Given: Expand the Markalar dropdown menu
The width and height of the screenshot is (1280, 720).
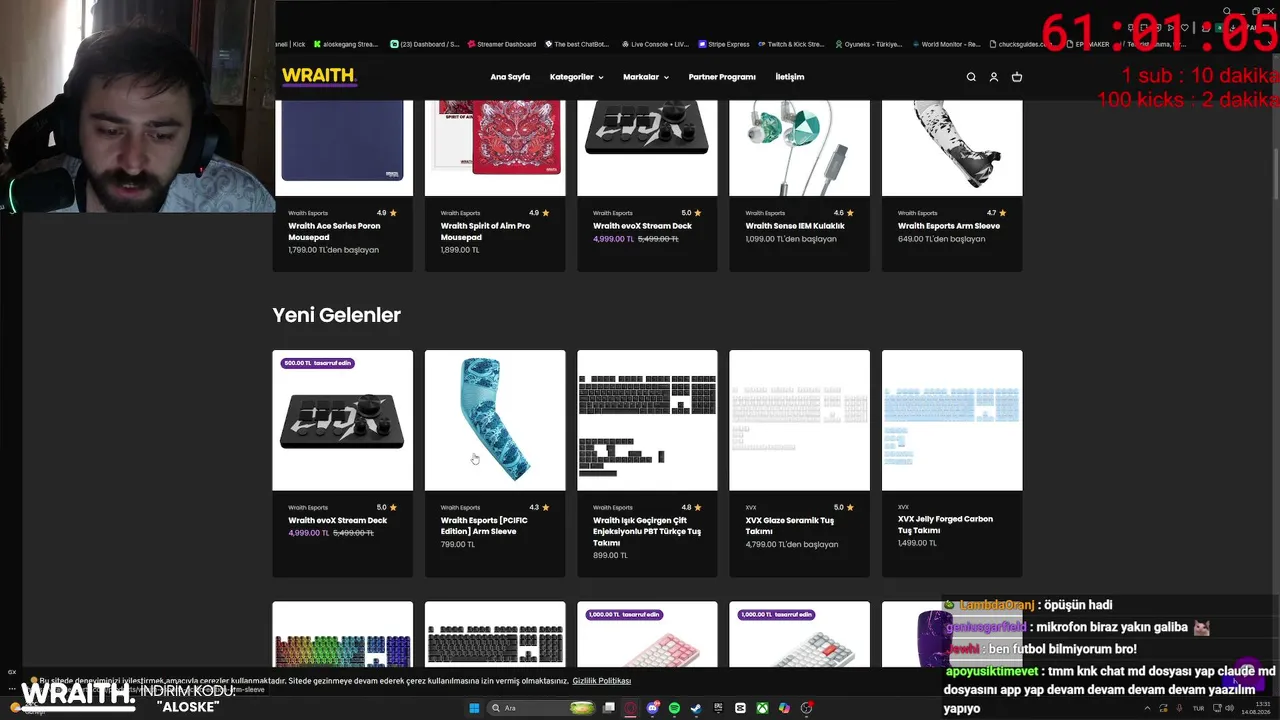Looking at the screenshot, I should [646, 77].
